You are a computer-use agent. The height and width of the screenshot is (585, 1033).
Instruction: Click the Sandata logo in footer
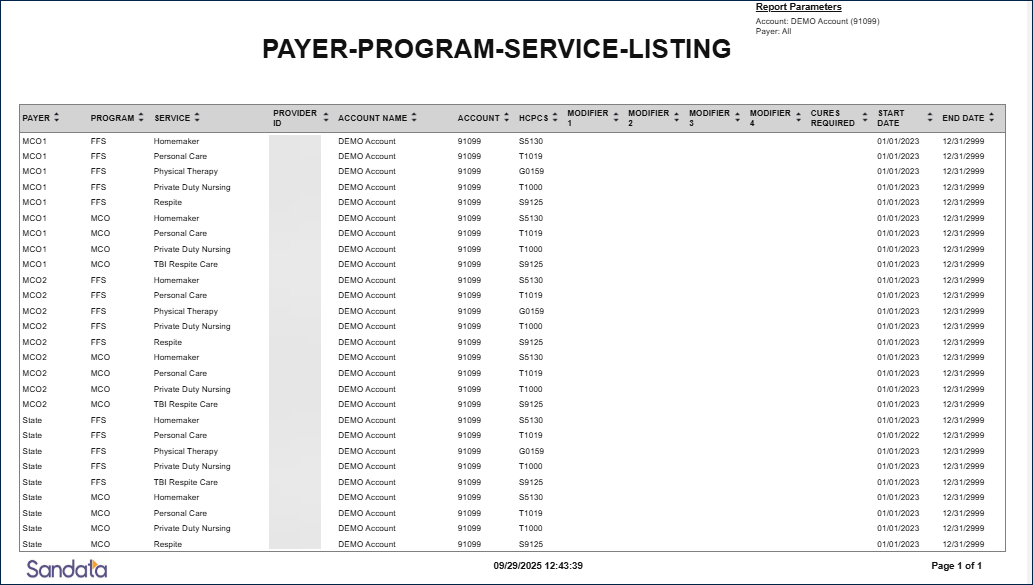tap(66, 569)
